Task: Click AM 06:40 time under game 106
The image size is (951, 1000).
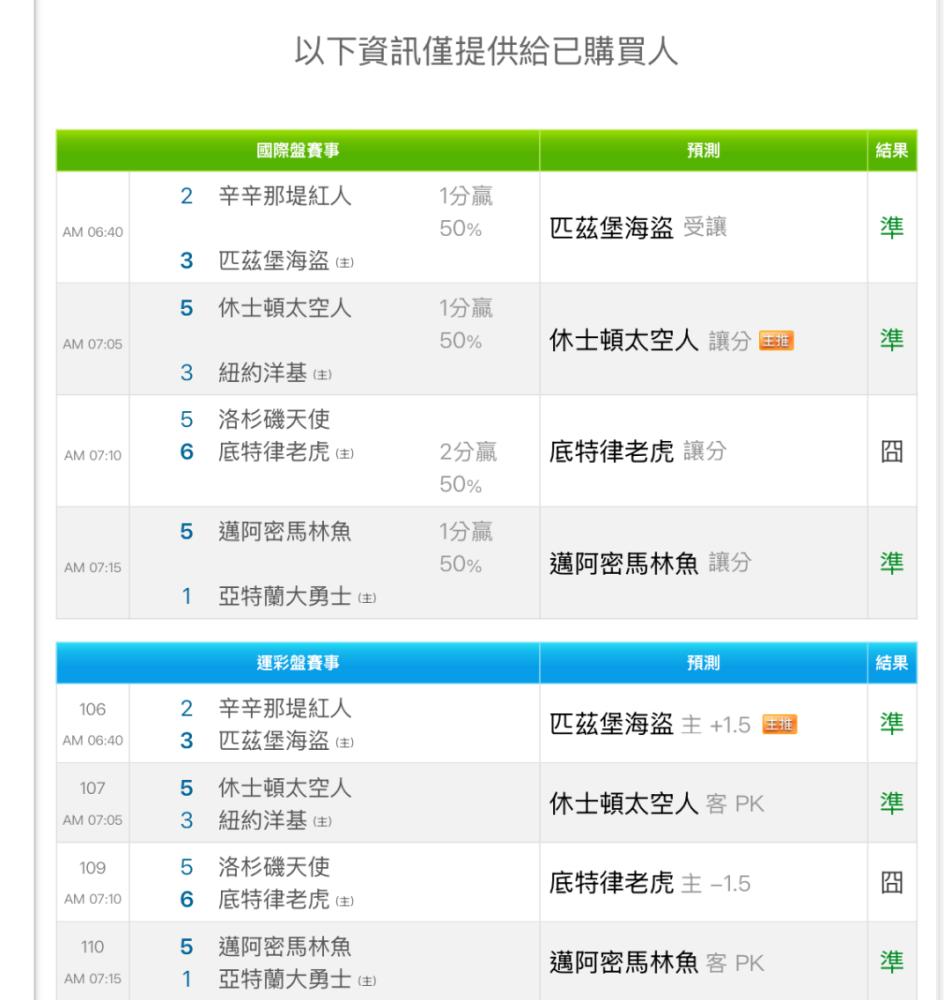Action: click(x=92, y=740)
